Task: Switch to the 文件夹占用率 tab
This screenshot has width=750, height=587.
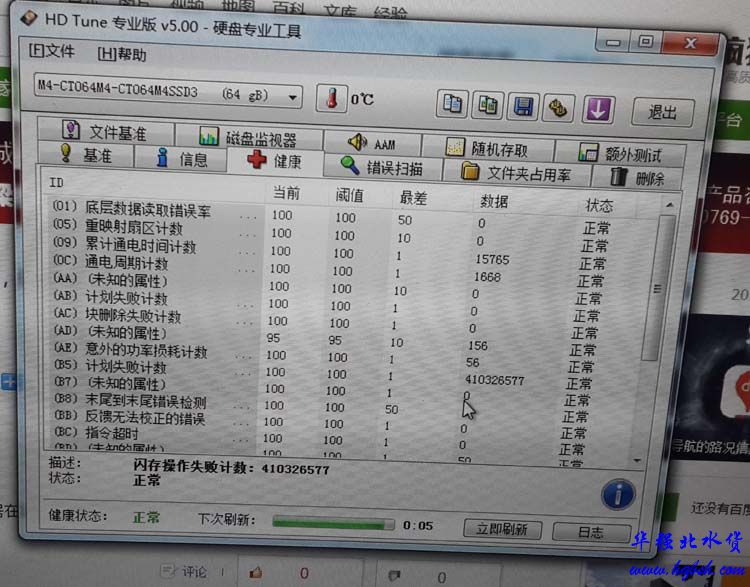Action: pos(517,173)
